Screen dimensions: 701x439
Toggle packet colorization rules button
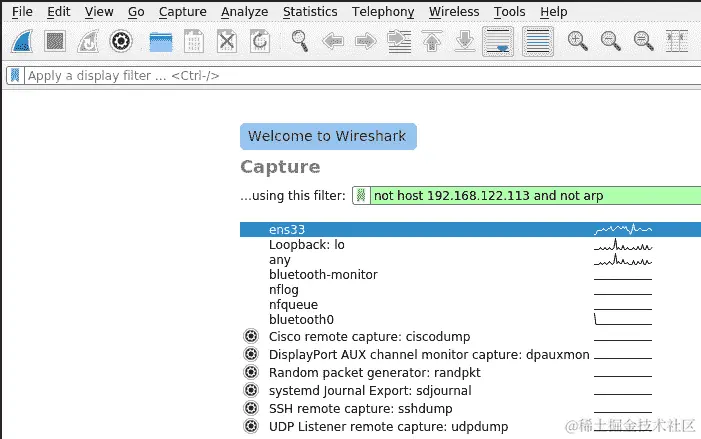click(538, 42)
